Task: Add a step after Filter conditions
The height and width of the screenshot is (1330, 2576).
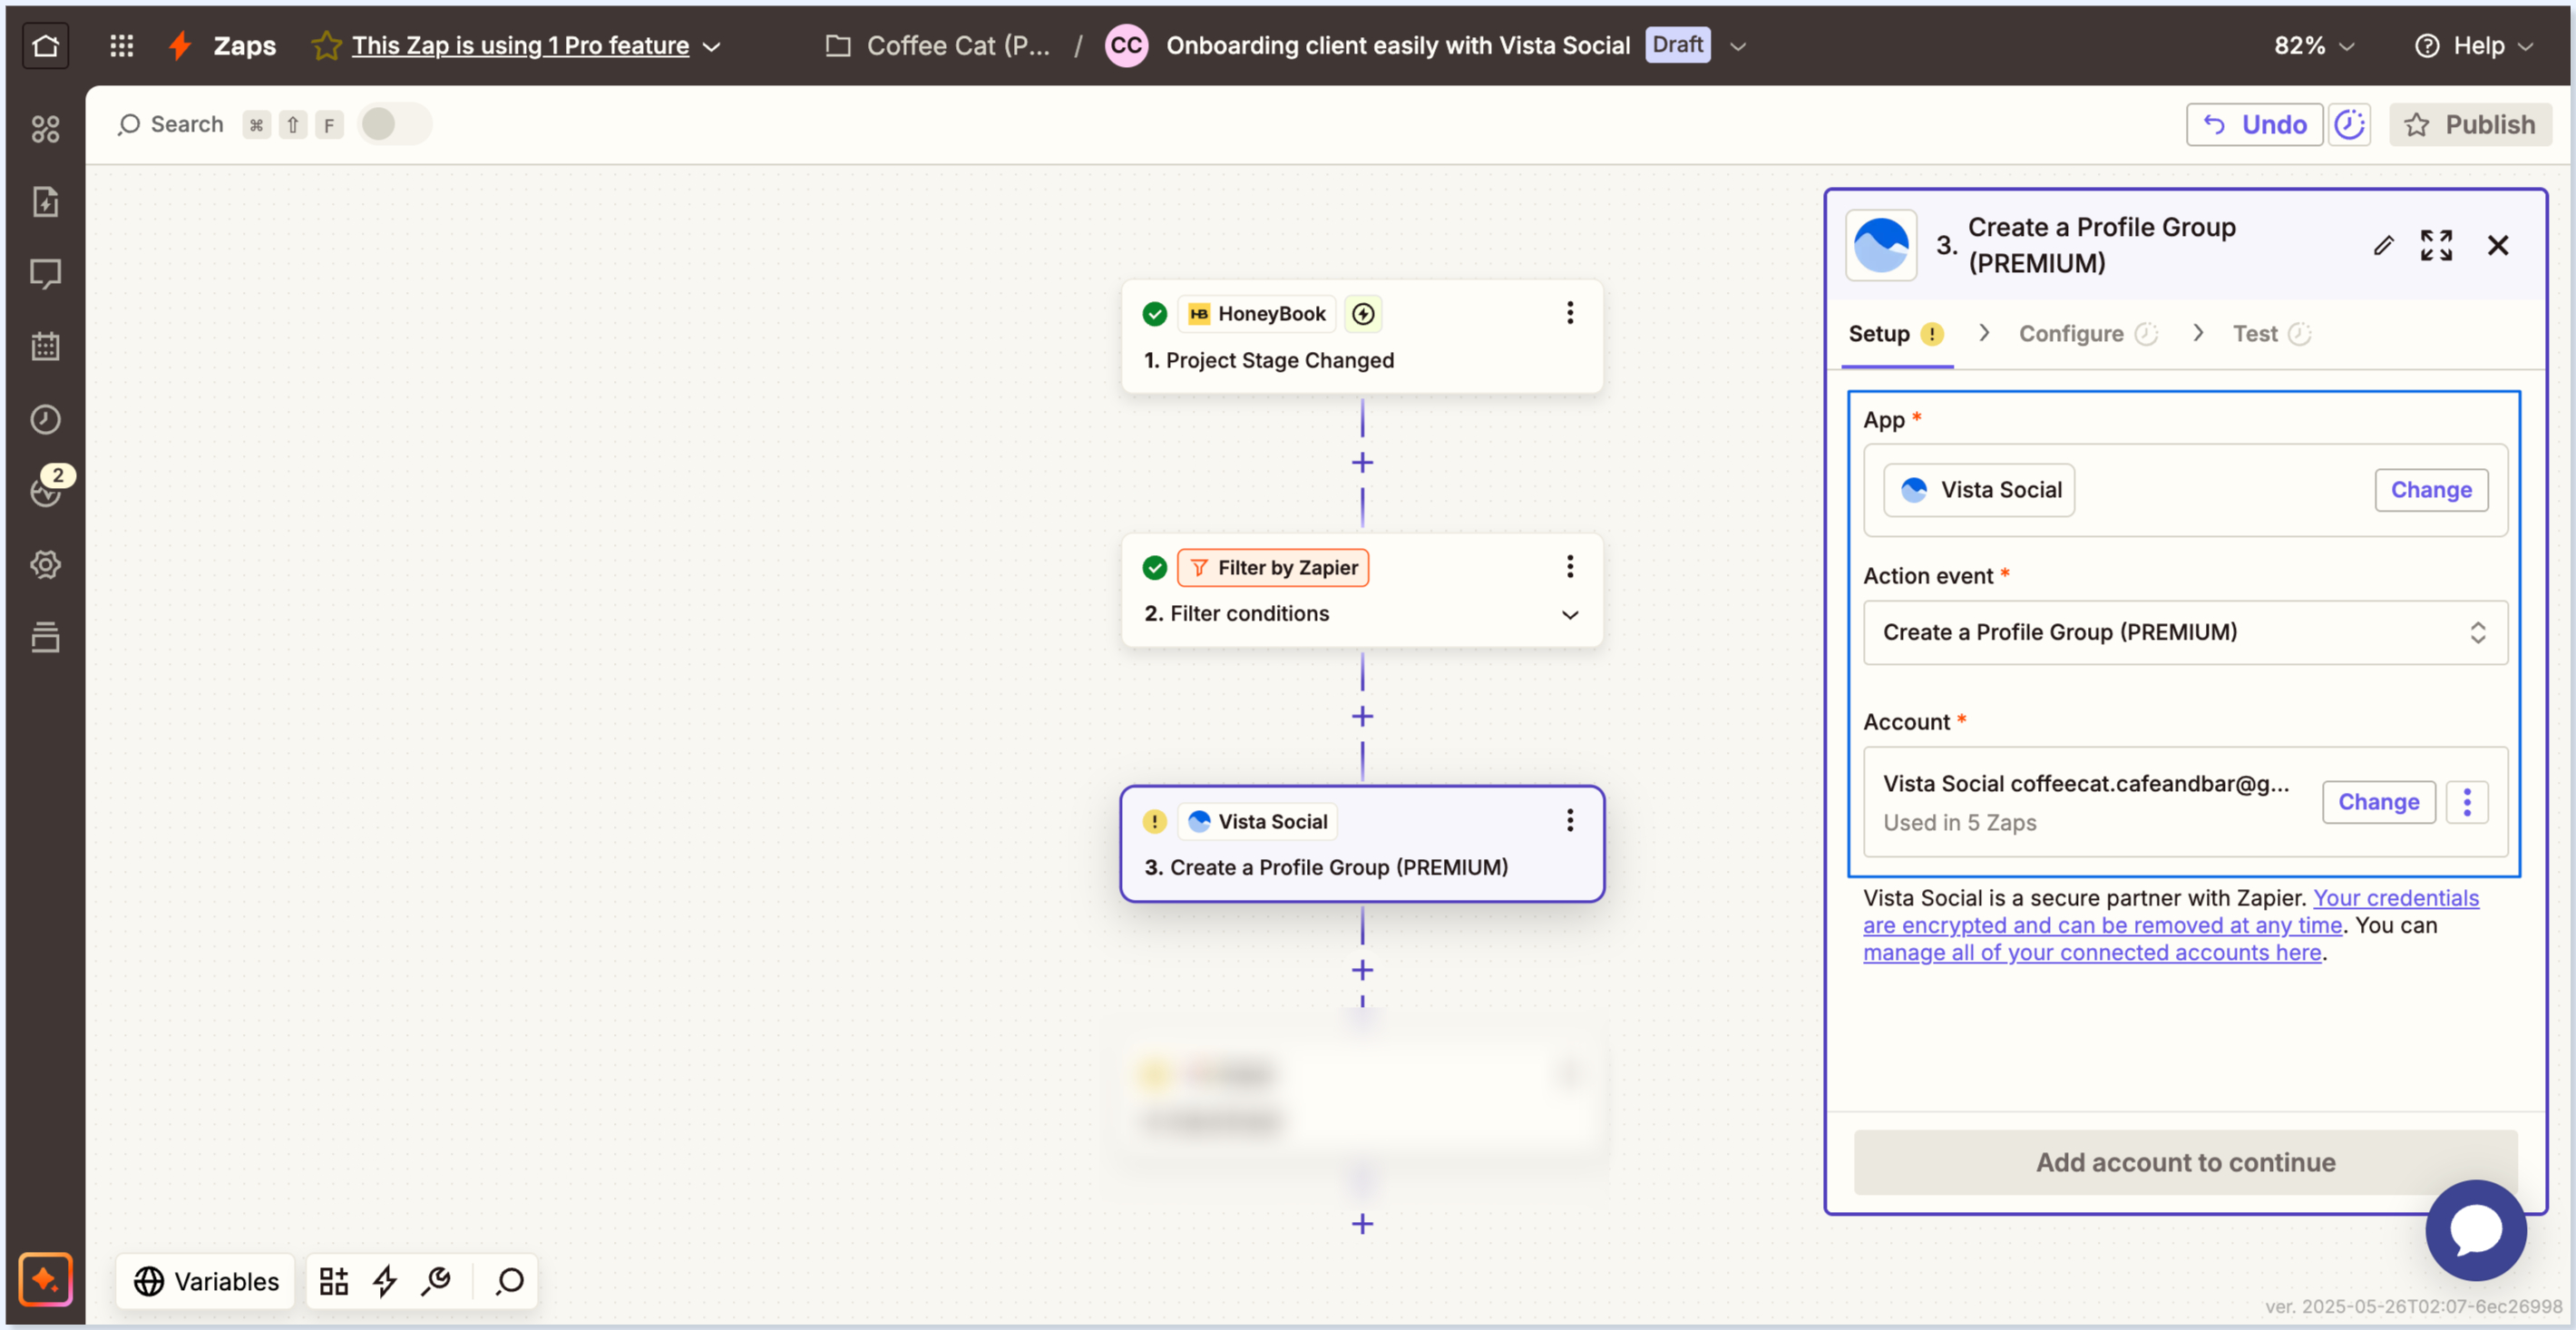Action: point(1362,717)
